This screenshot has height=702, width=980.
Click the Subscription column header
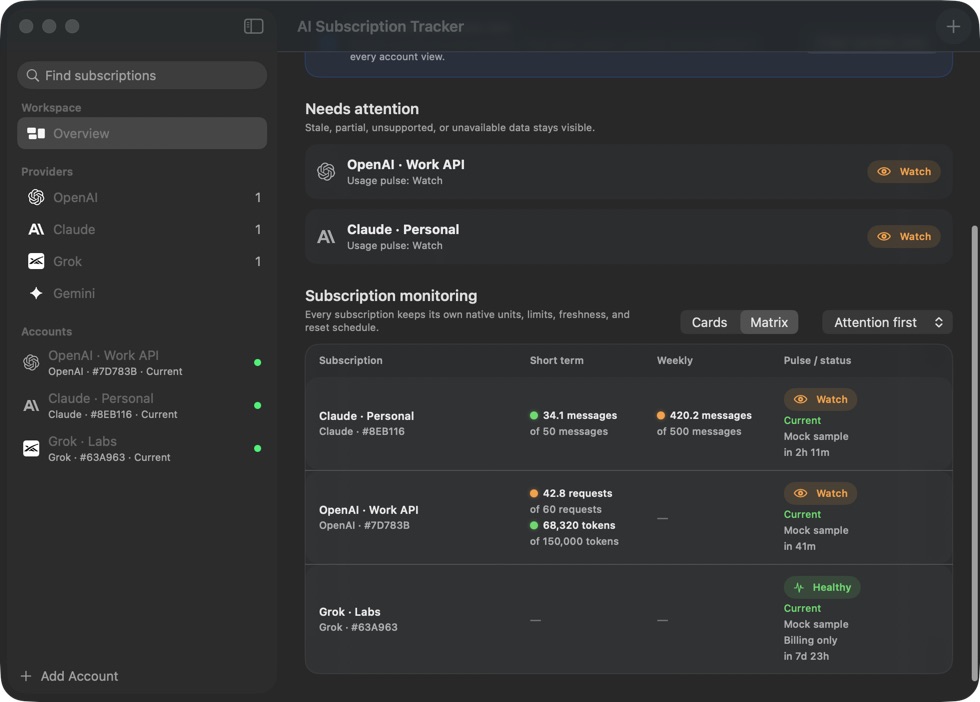(x=351, y=361)
